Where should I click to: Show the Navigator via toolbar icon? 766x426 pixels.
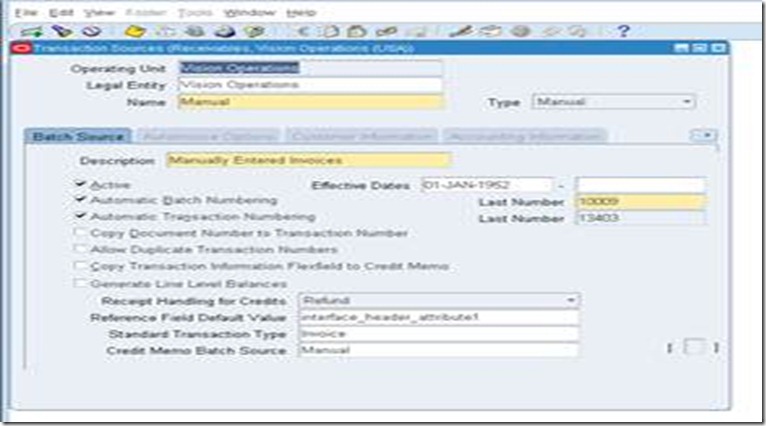pyautogui.click(x=91, y=32)
